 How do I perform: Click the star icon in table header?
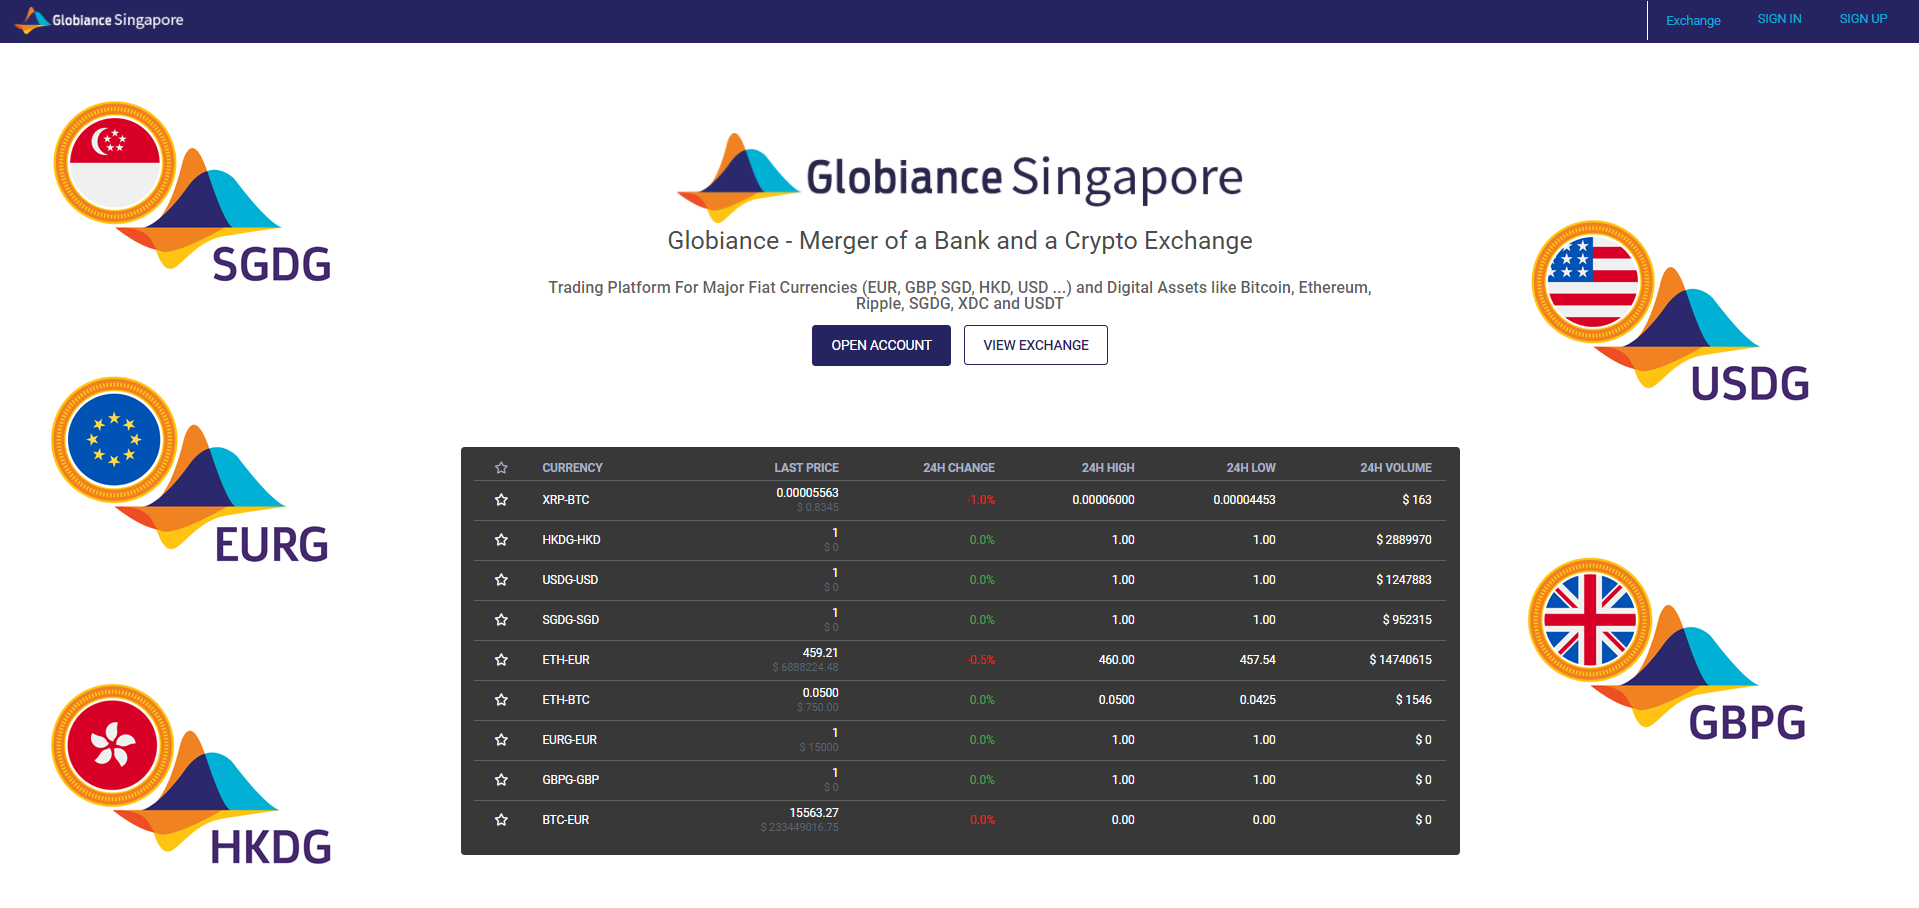(x=501, y=468)
